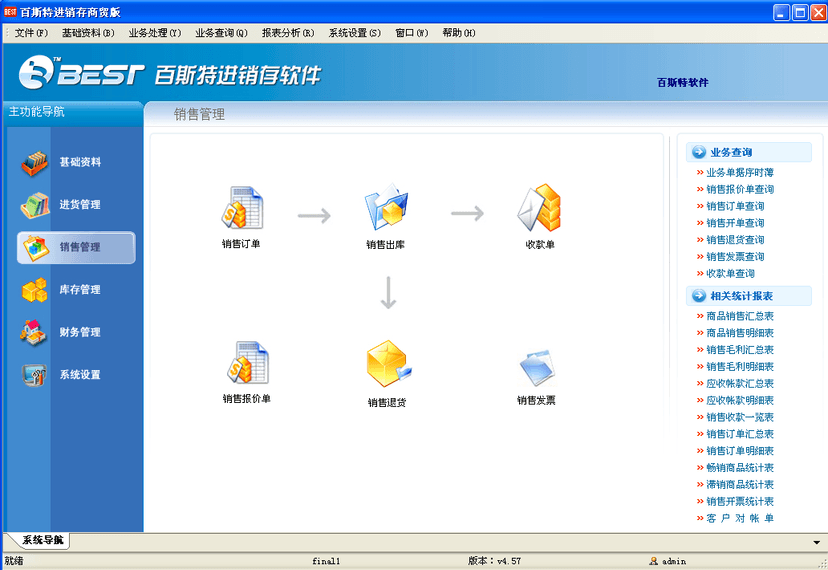Click the 百斯特软件 link in banner
The image size is (828, 570).
pyautogui.click(x=683, y=82)
